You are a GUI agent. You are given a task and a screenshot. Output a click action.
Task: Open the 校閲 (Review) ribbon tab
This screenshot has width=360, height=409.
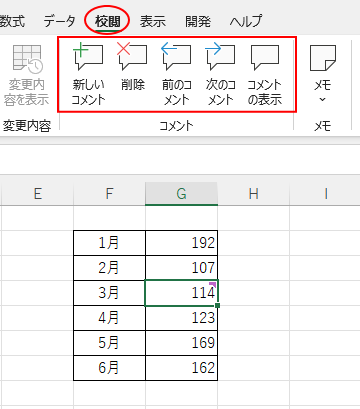(x=107, y=21)
